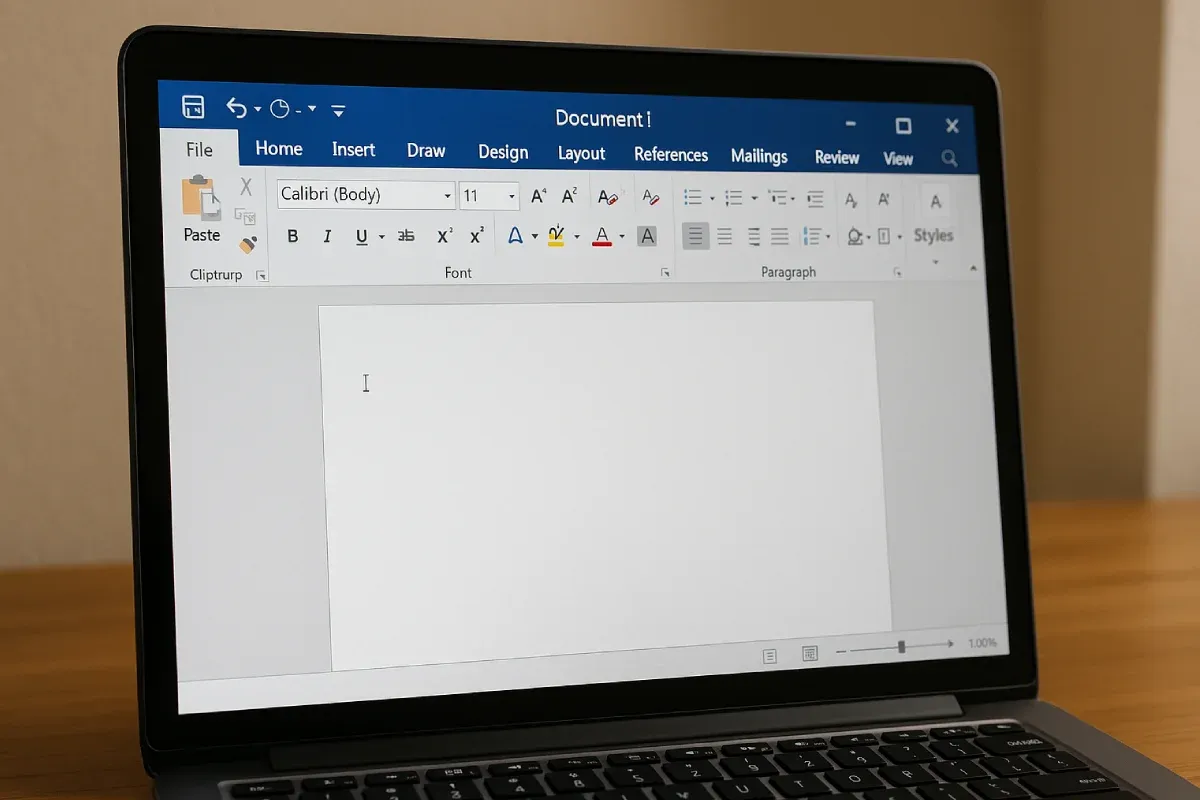The width and height of the screenshot is (1200, 800).
Task: Click the zoom slider handle in status bar
Action: pos(901,648)
